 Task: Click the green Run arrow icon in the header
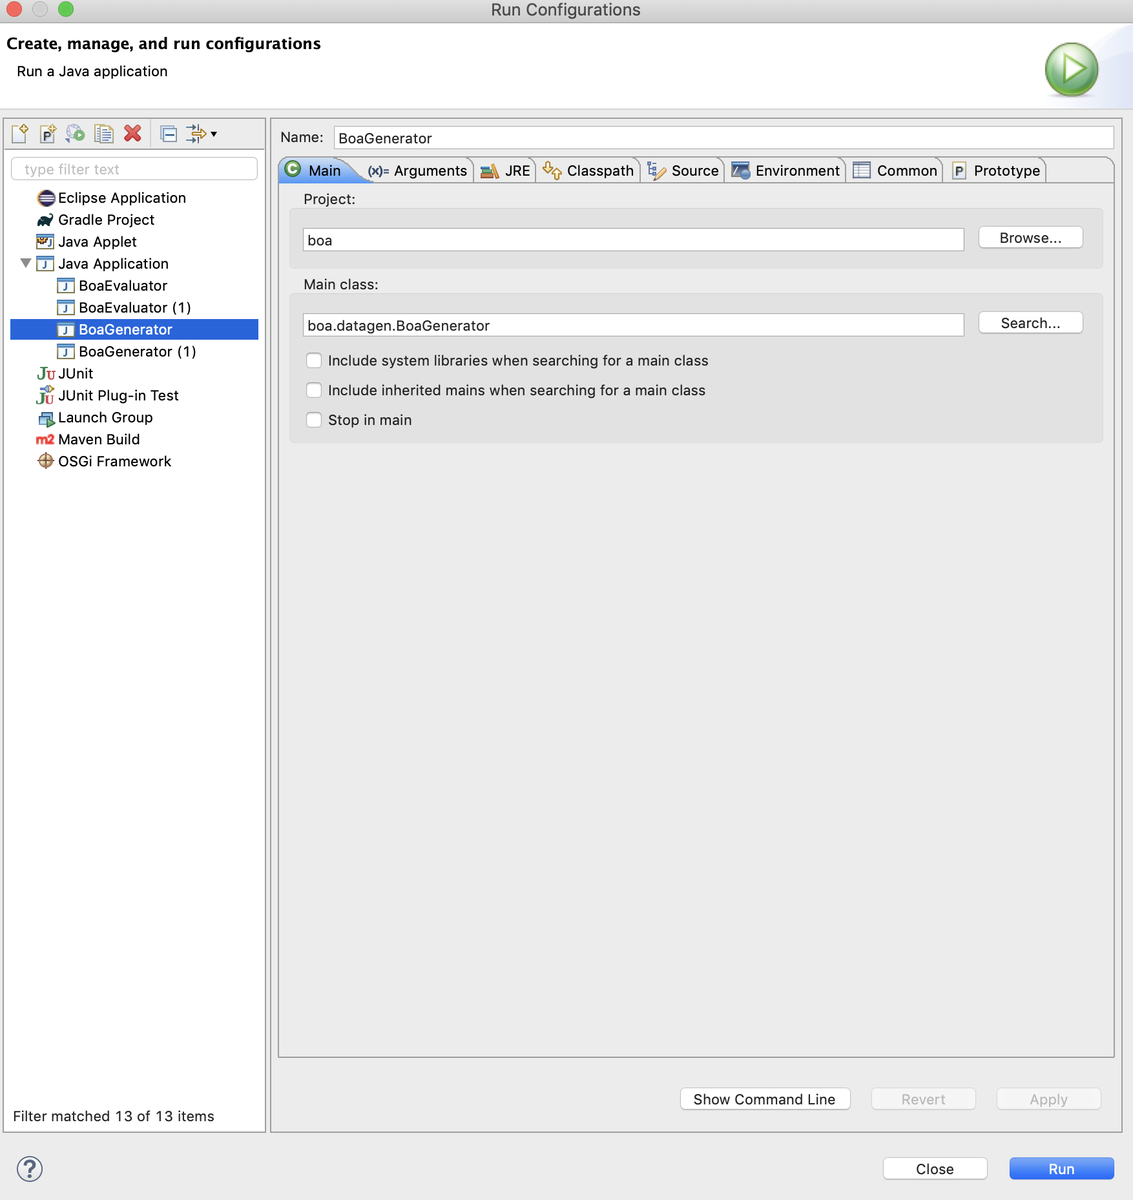pos(1071,69)
